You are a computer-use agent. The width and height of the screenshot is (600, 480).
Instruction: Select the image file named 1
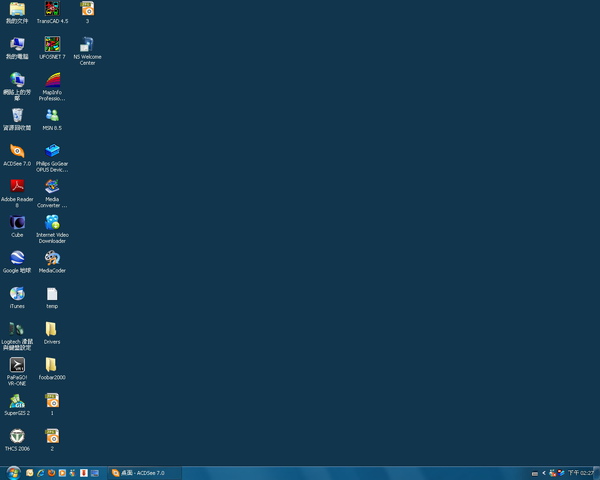52,404
